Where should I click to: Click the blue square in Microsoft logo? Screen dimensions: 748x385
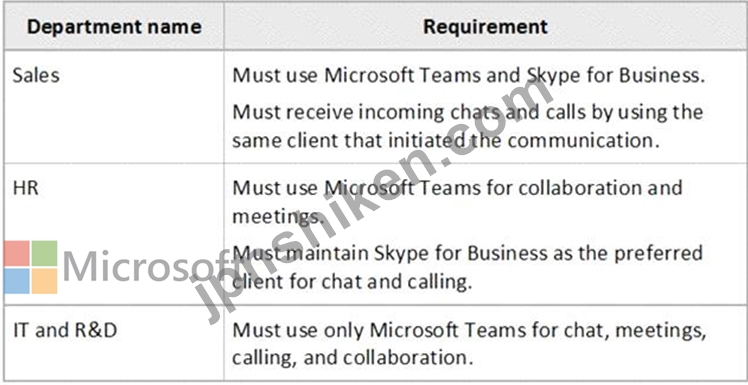coord(17,281)
